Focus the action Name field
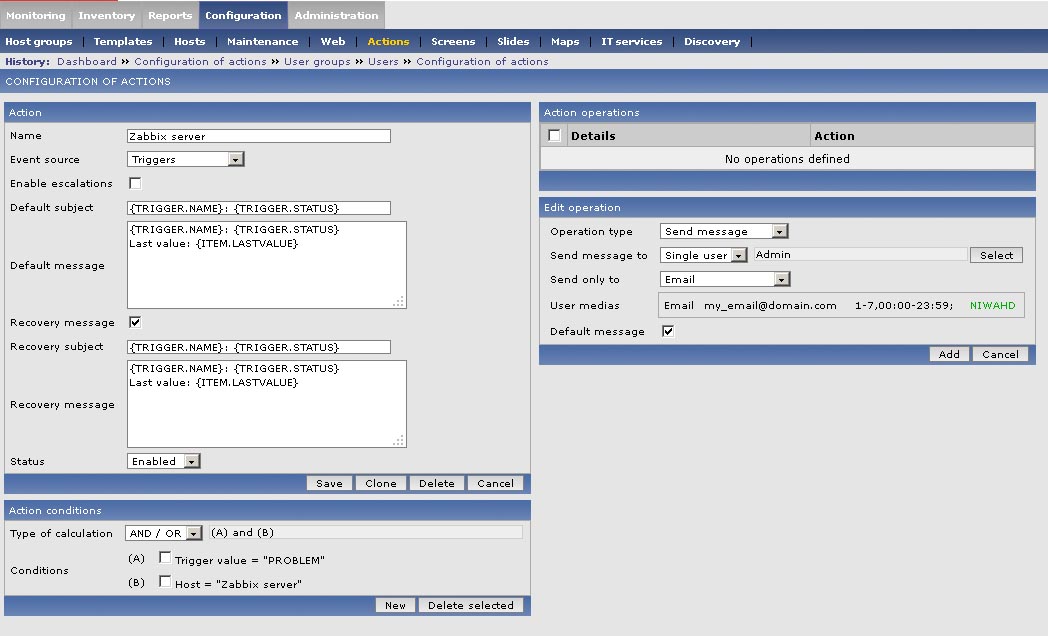Viewport: 1048px width, 636px height. point(259,136)
